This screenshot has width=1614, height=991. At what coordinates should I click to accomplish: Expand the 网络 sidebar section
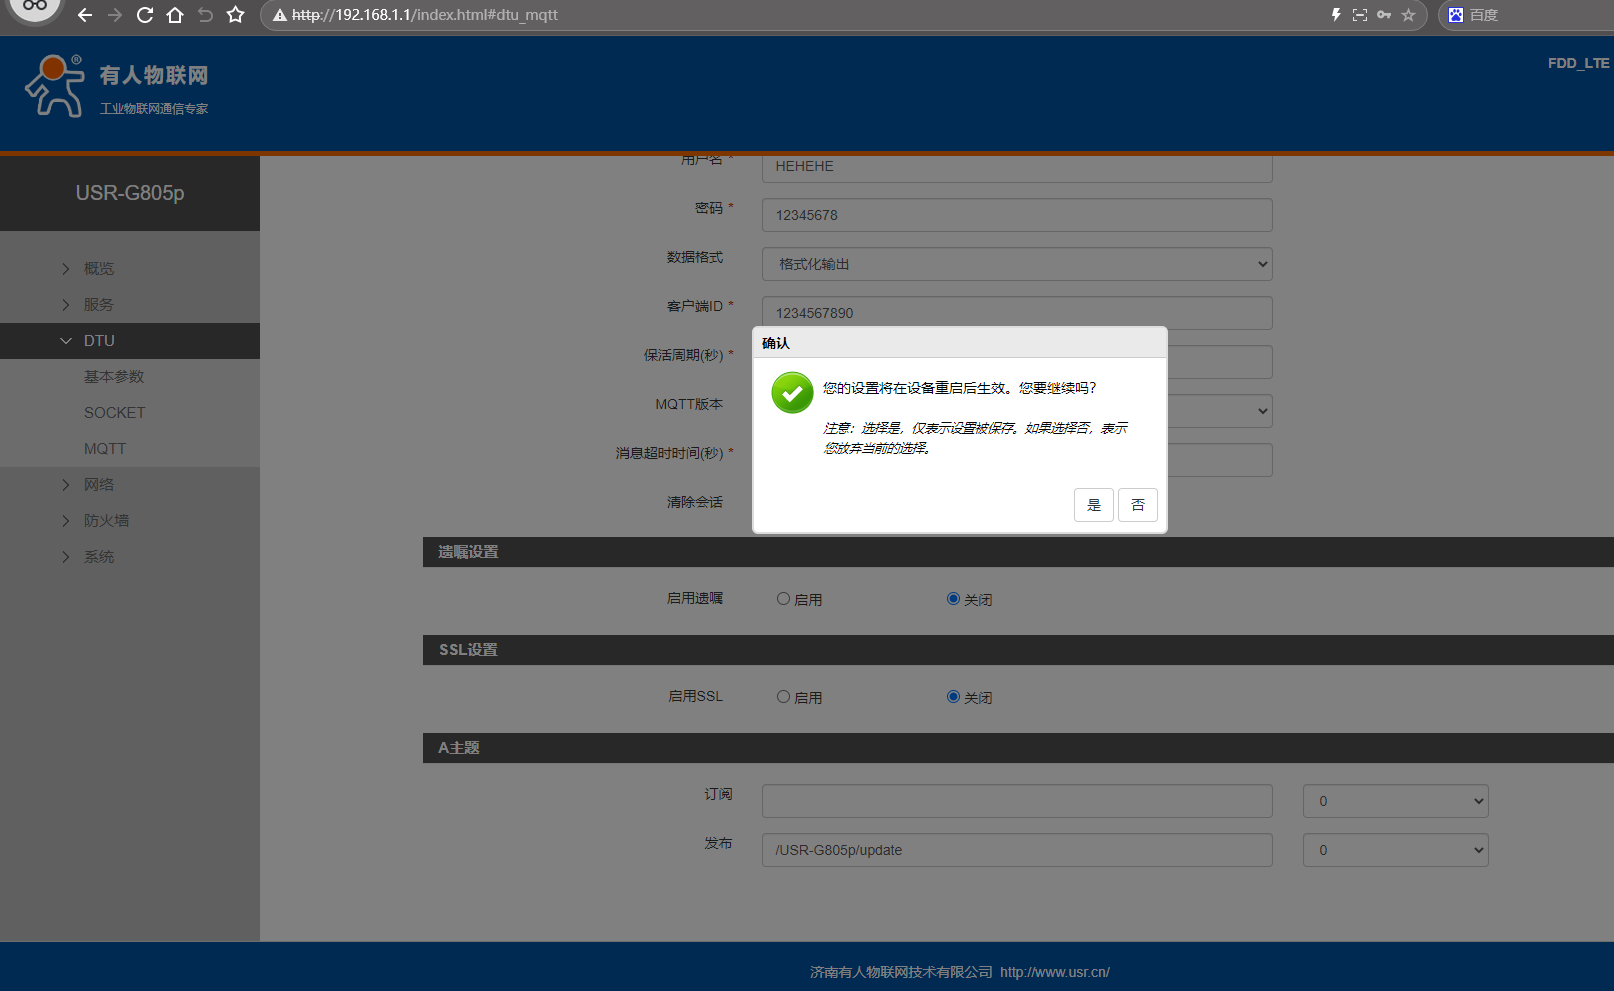tap(99, 485)
